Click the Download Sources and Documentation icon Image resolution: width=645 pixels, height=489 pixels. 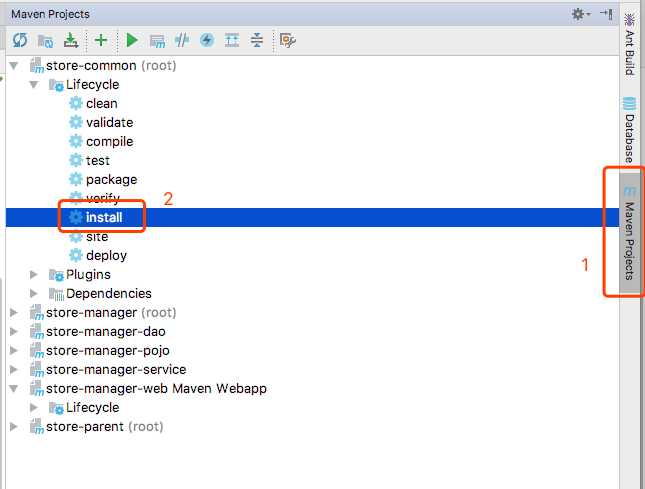(x=71, y=40)
